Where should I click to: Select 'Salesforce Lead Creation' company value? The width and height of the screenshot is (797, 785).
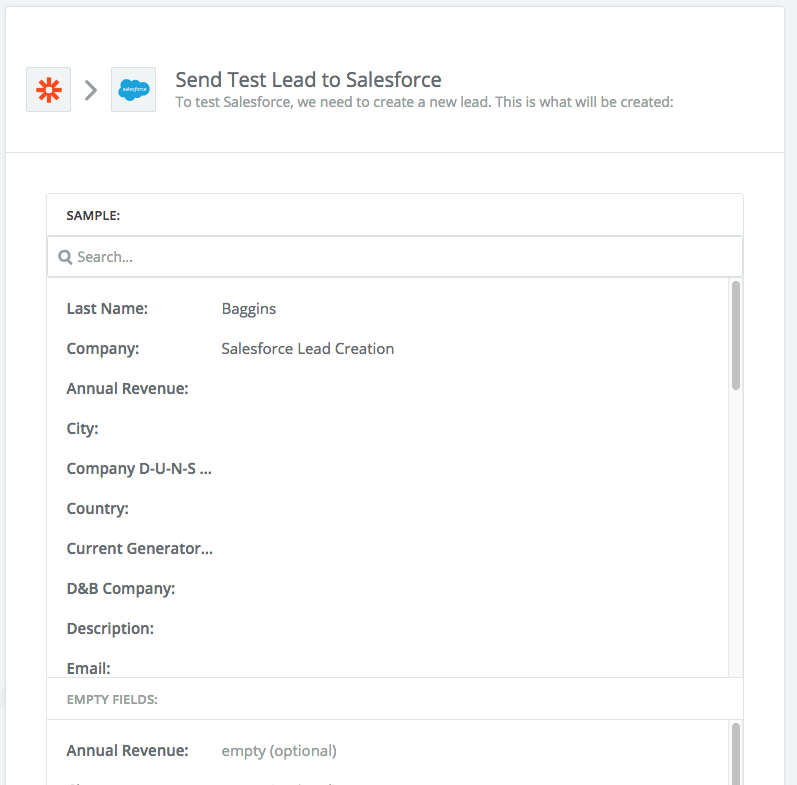coord(308,349)
